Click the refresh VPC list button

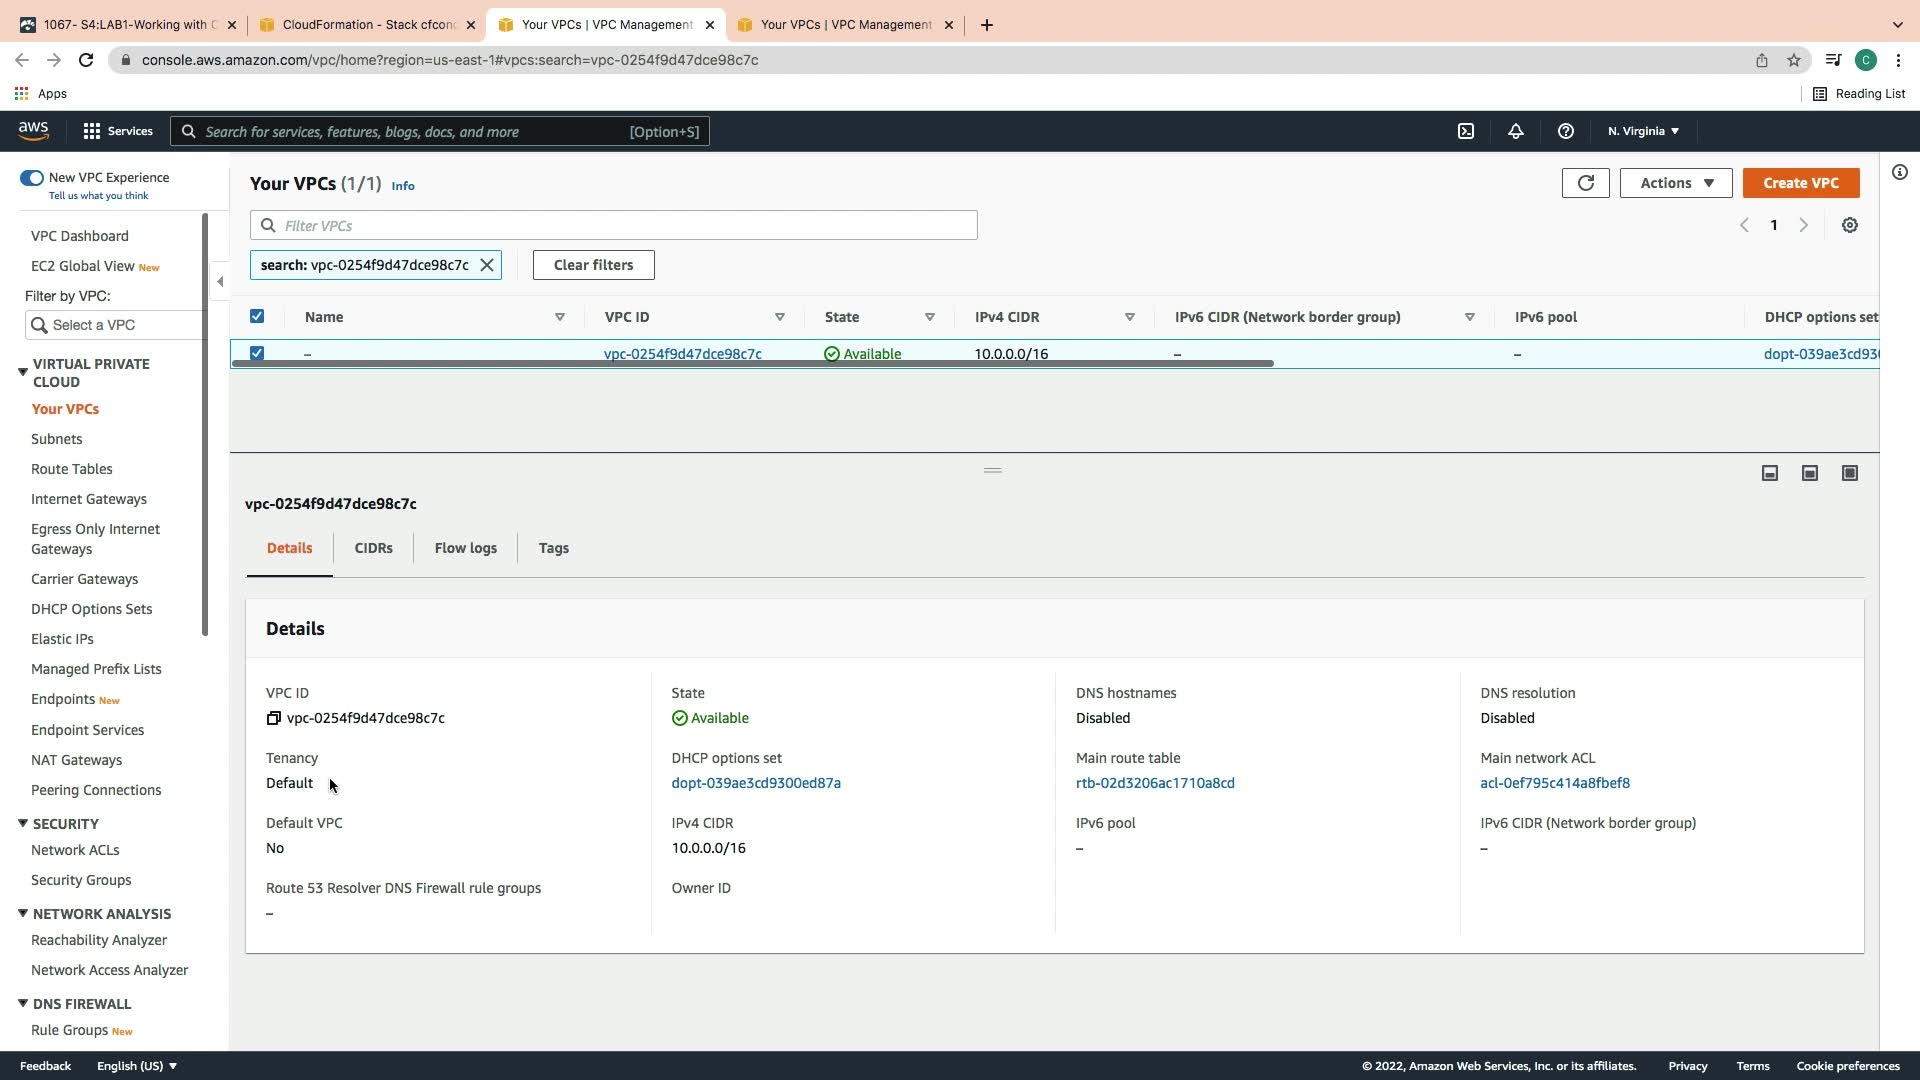click(x=1585, y=183)
